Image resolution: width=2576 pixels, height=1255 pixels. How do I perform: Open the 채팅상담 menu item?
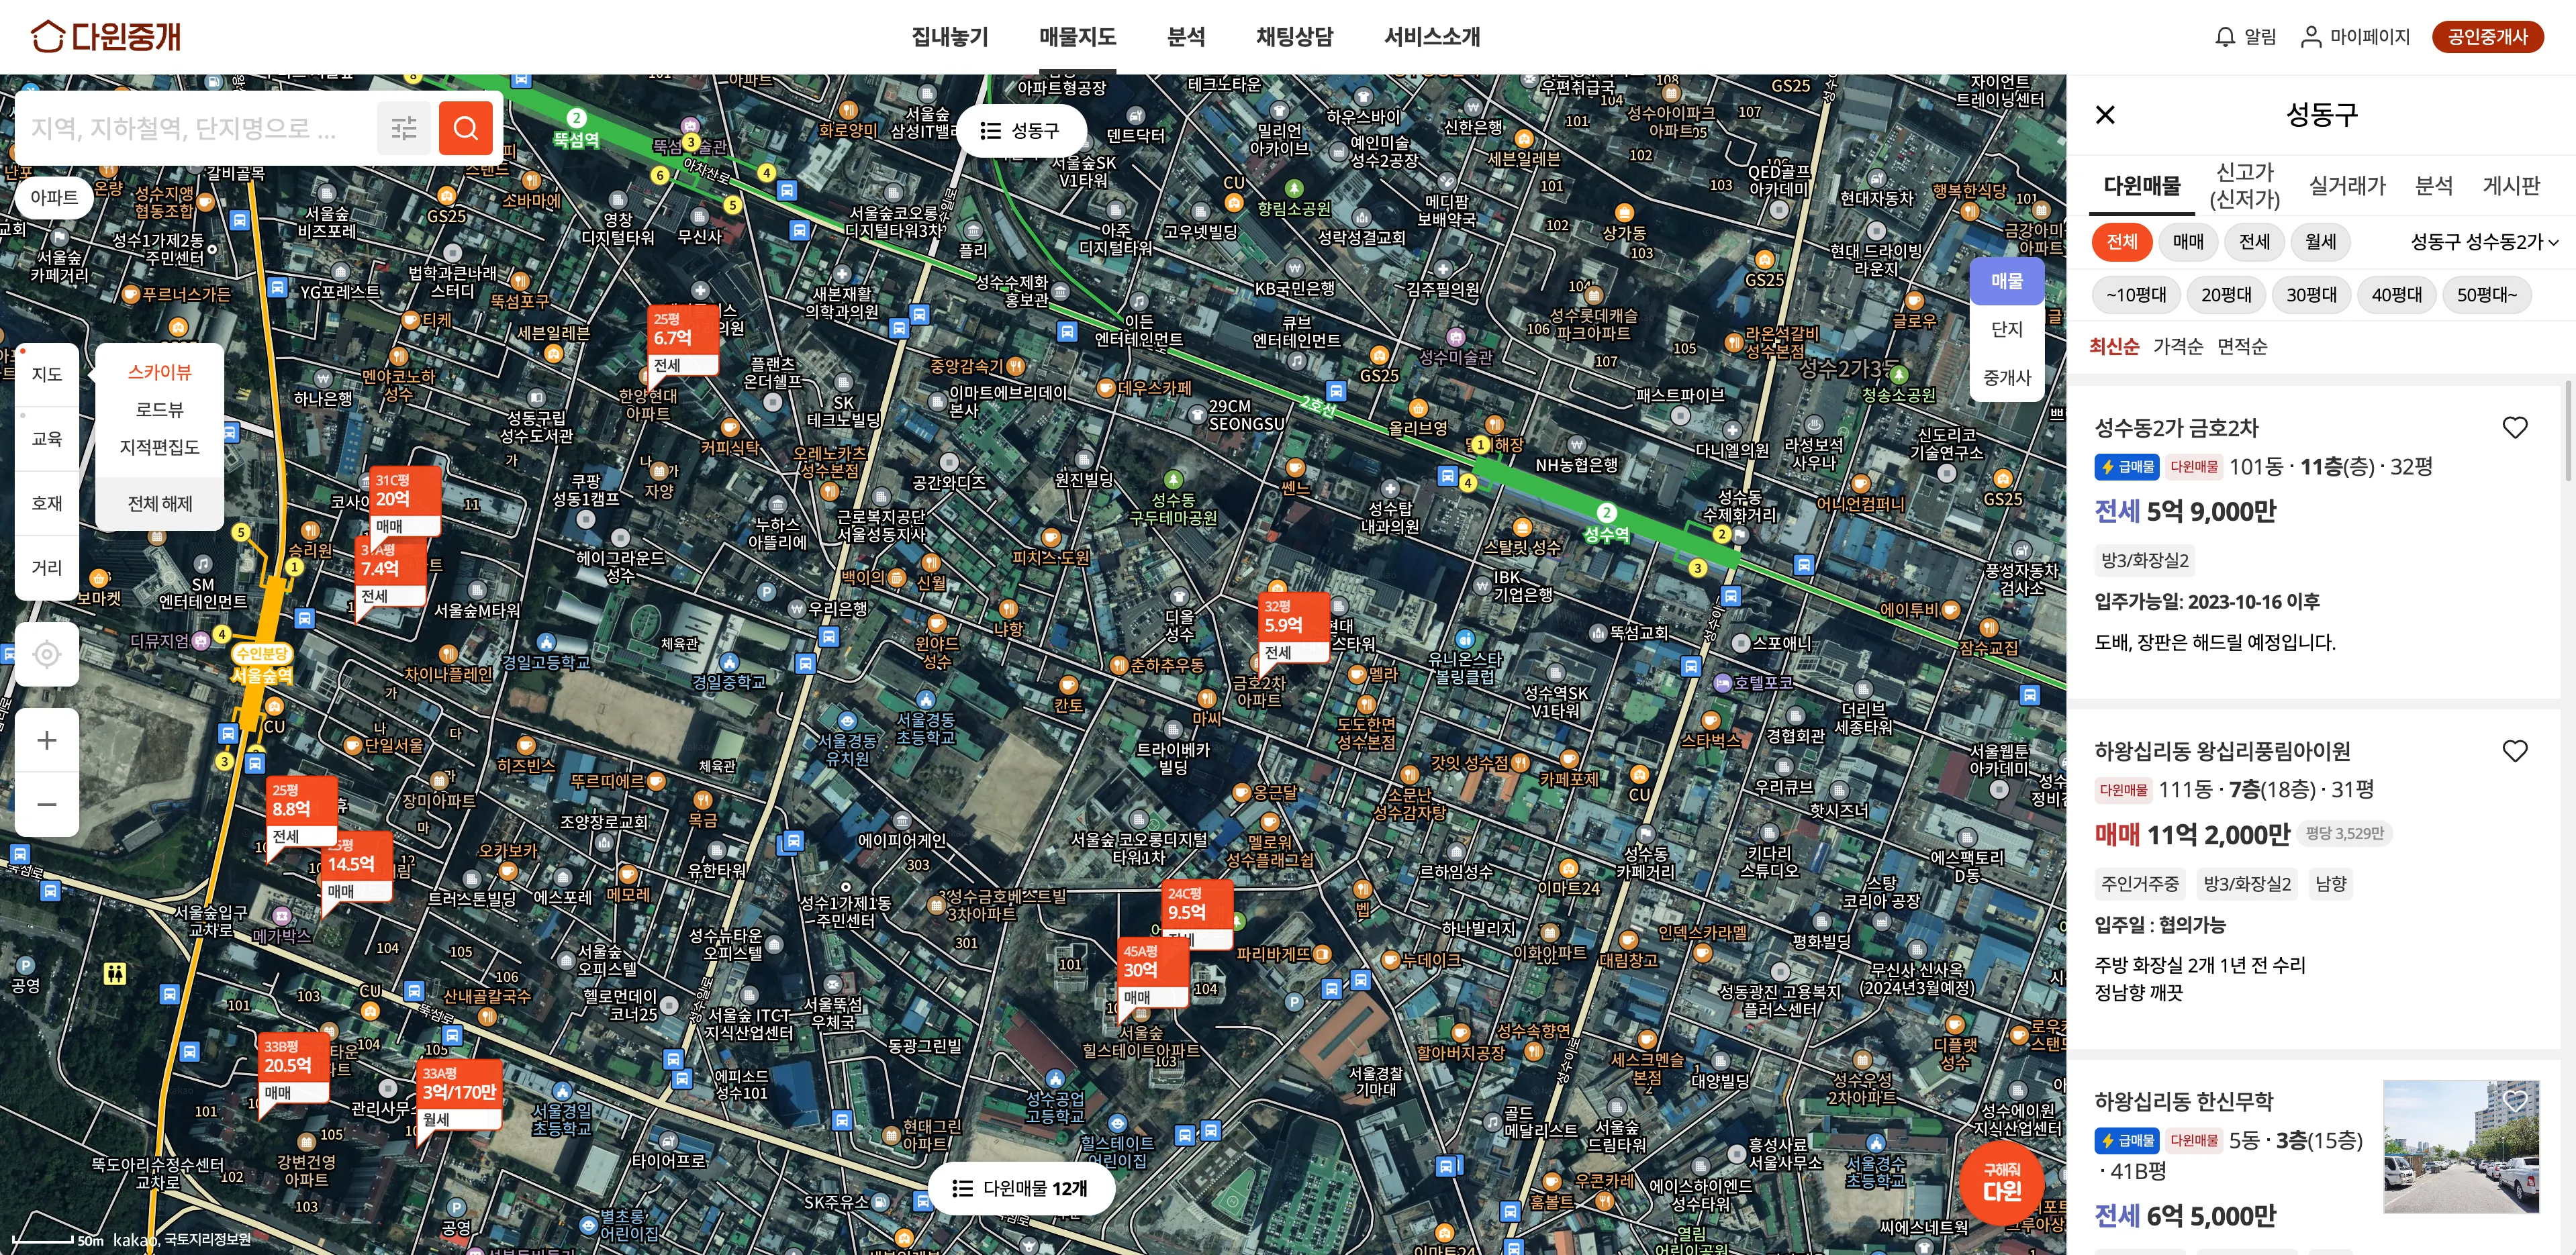(1294, 37)
